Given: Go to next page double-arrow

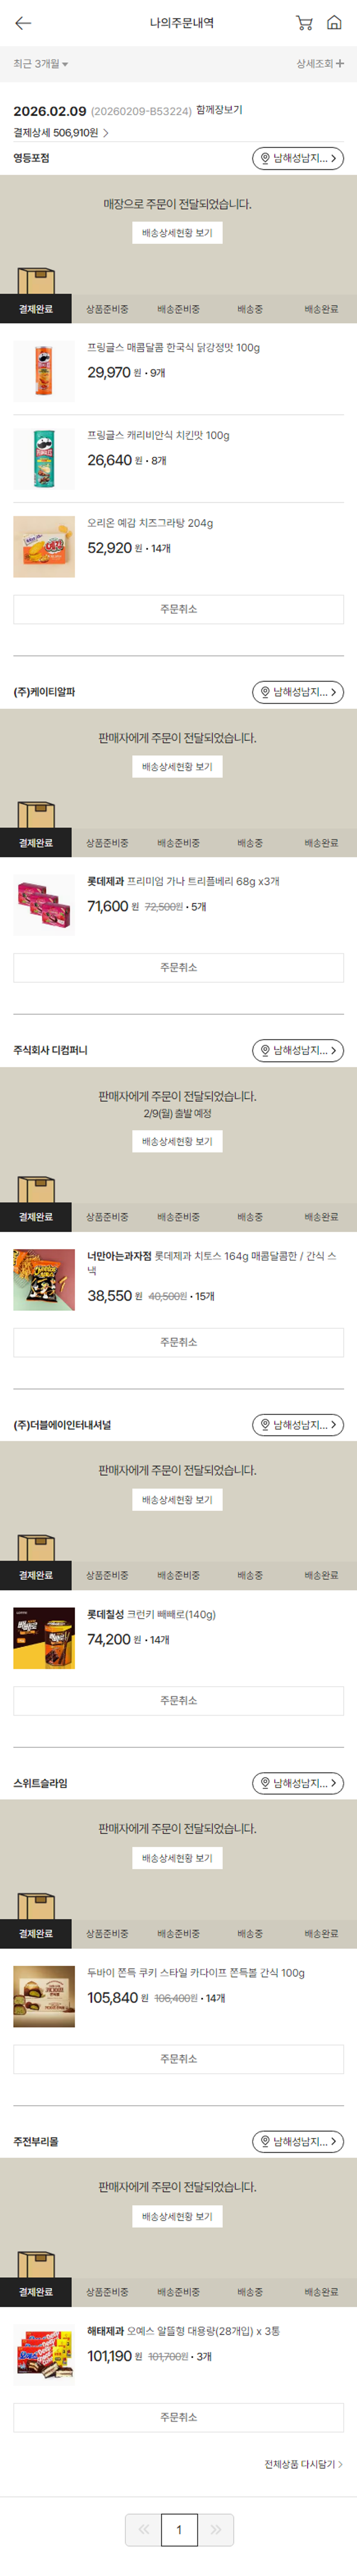Looking at the screenshot, I should 215,2530.
